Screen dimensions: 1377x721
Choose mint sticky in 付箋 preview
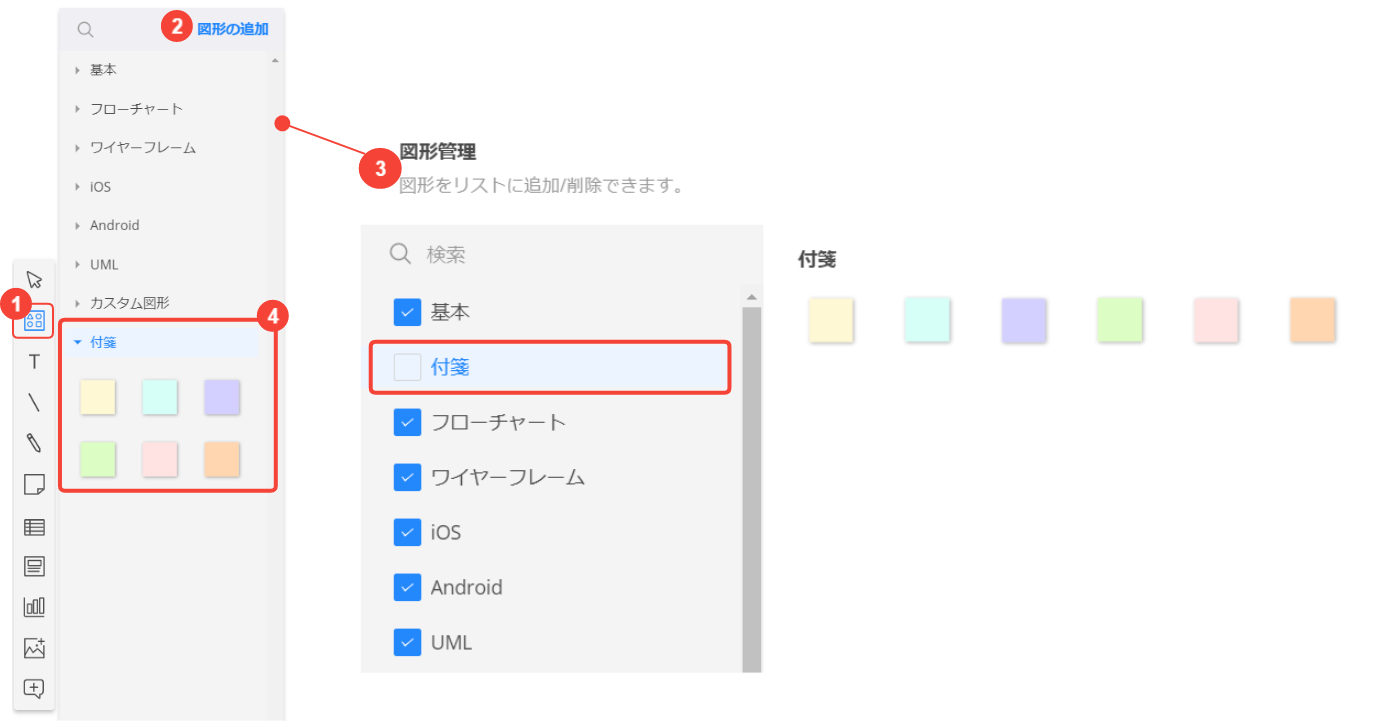tap(927, 320)
